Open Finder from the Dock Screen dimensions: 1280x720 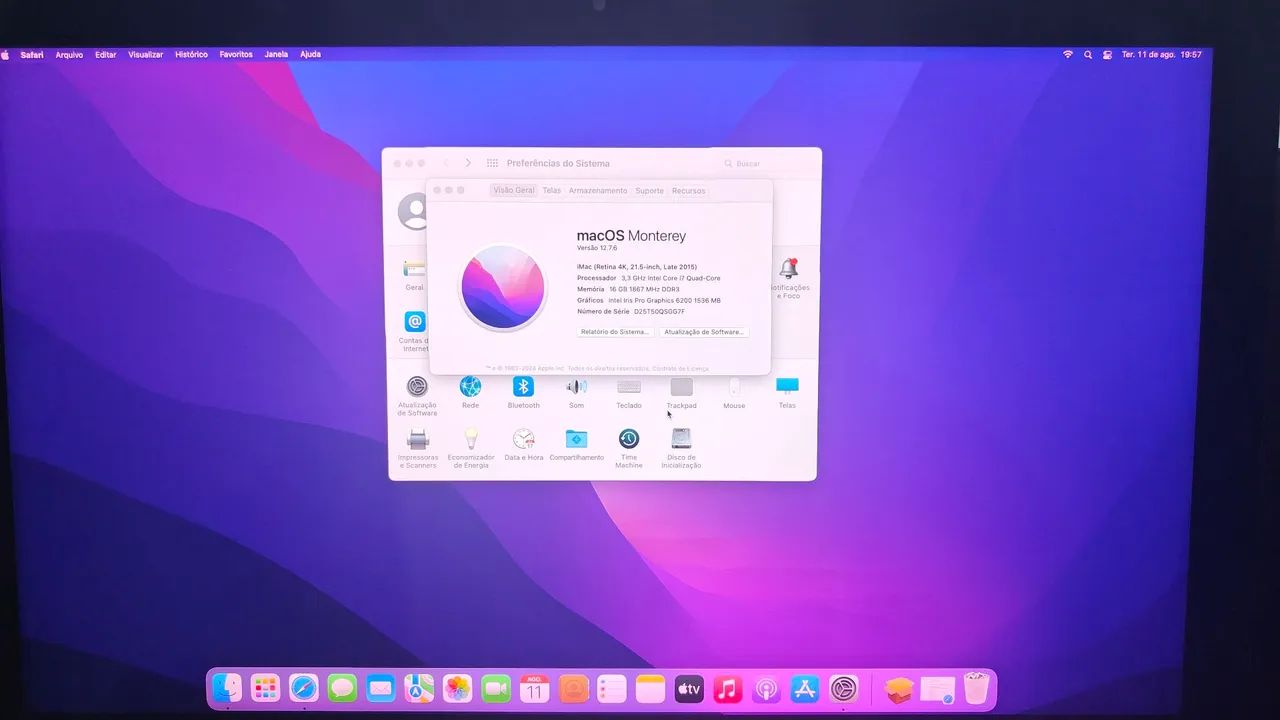point(227,688)
